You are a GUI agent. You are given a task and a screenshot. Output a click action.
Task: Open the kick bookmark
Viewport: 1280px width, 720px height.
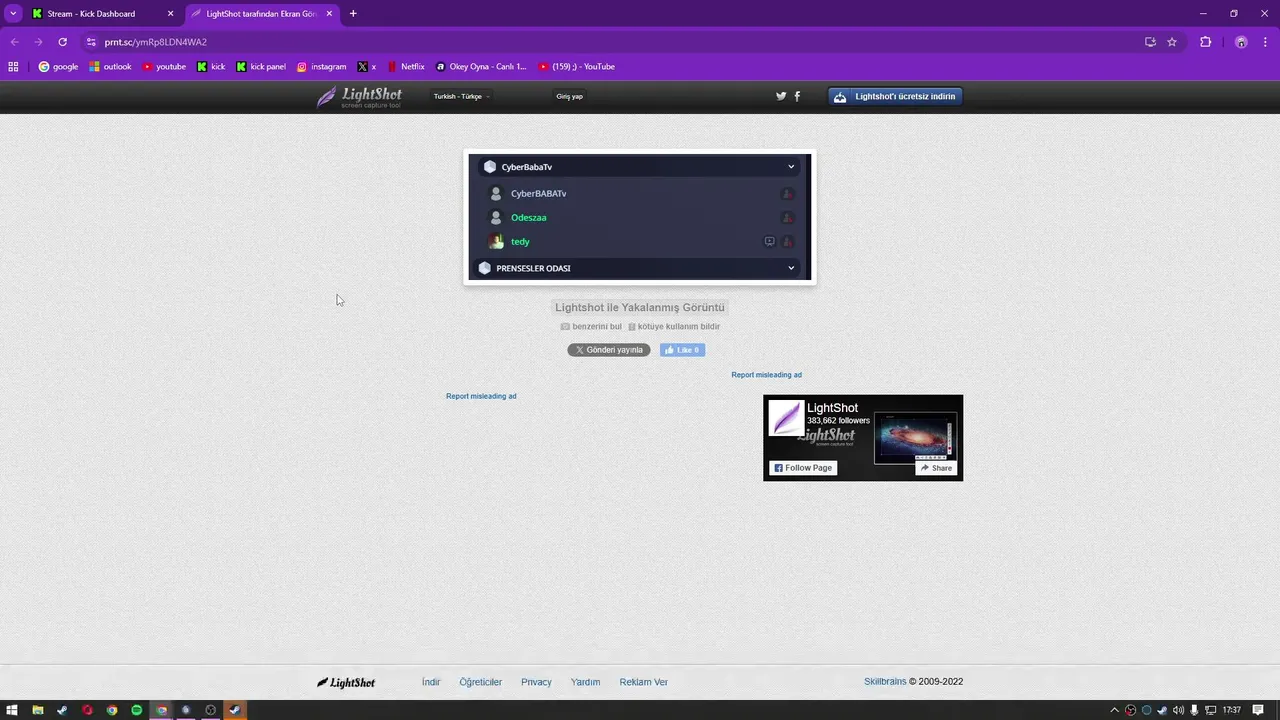(211, 67)
